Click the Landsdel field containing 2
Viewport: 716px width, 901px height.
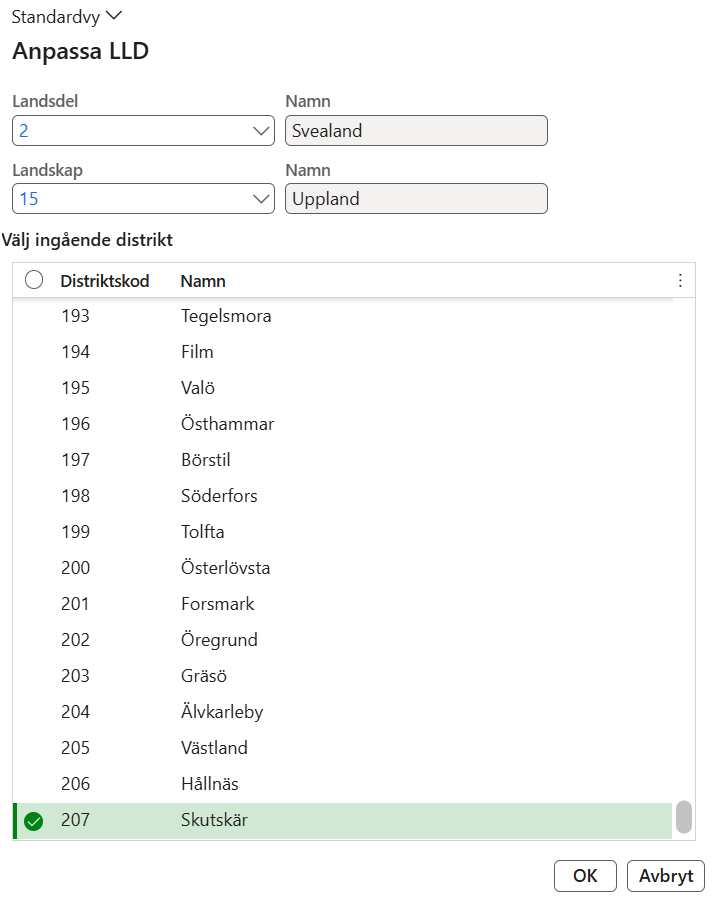(x=143, y=130)
